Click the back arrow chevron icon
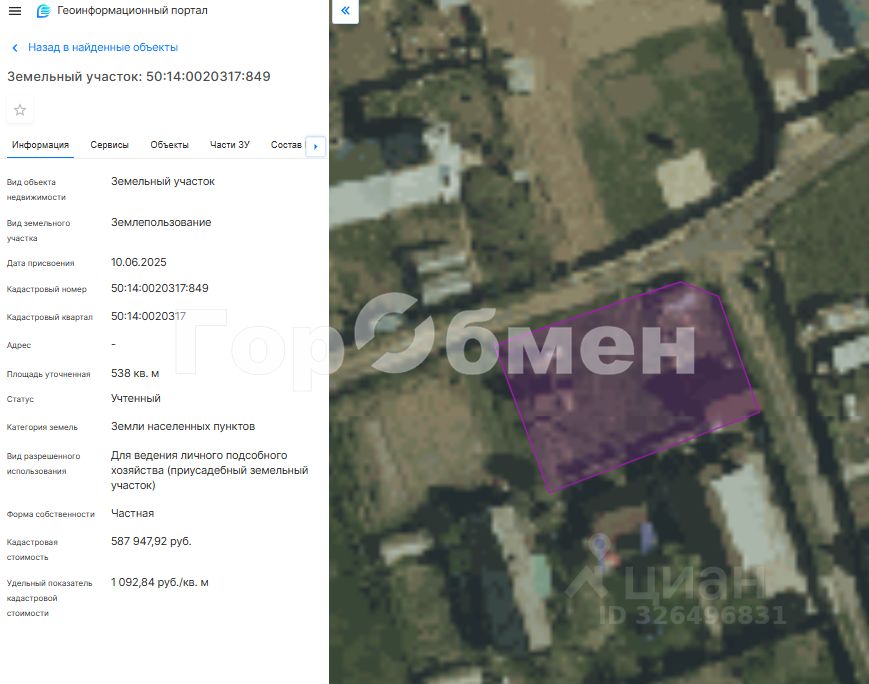The height and width of the screenshot is (684, 869). click(x=15, y=48)
